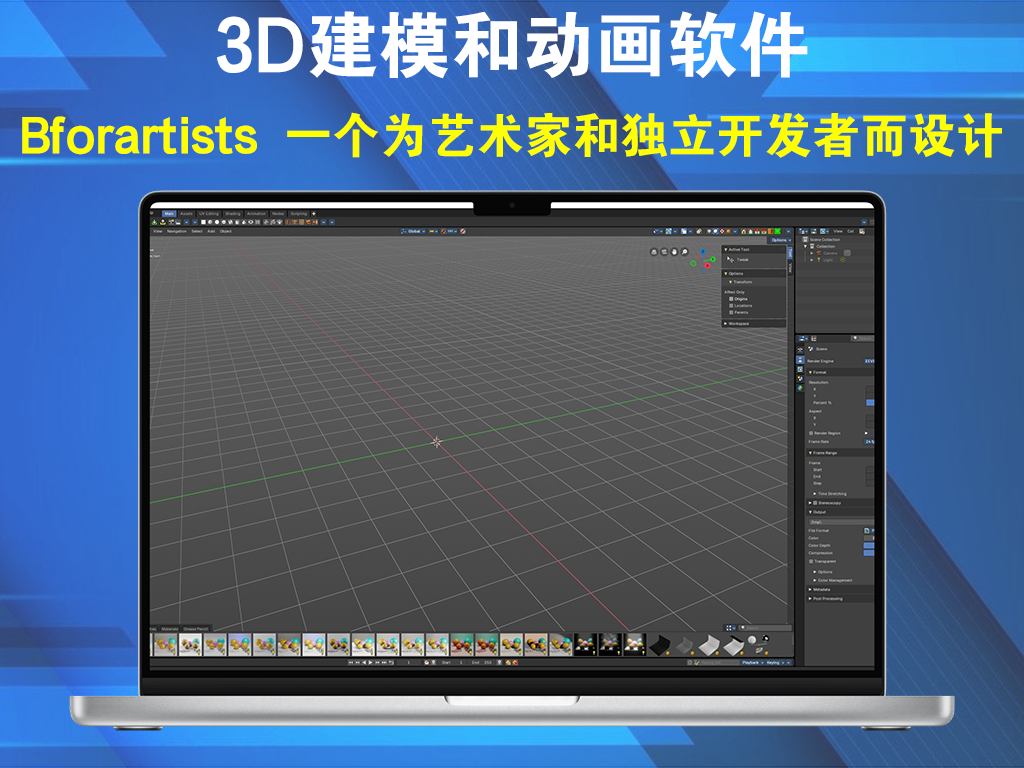Click the camera view navigation icon
The height and width of the screenshot is (768, 1024).
pos(655,251)
